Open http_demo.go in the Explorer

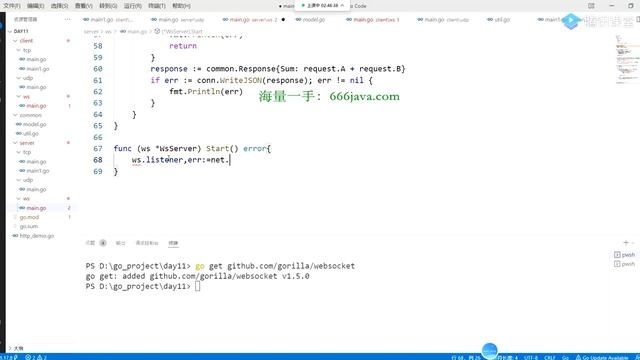coord(36,236)
